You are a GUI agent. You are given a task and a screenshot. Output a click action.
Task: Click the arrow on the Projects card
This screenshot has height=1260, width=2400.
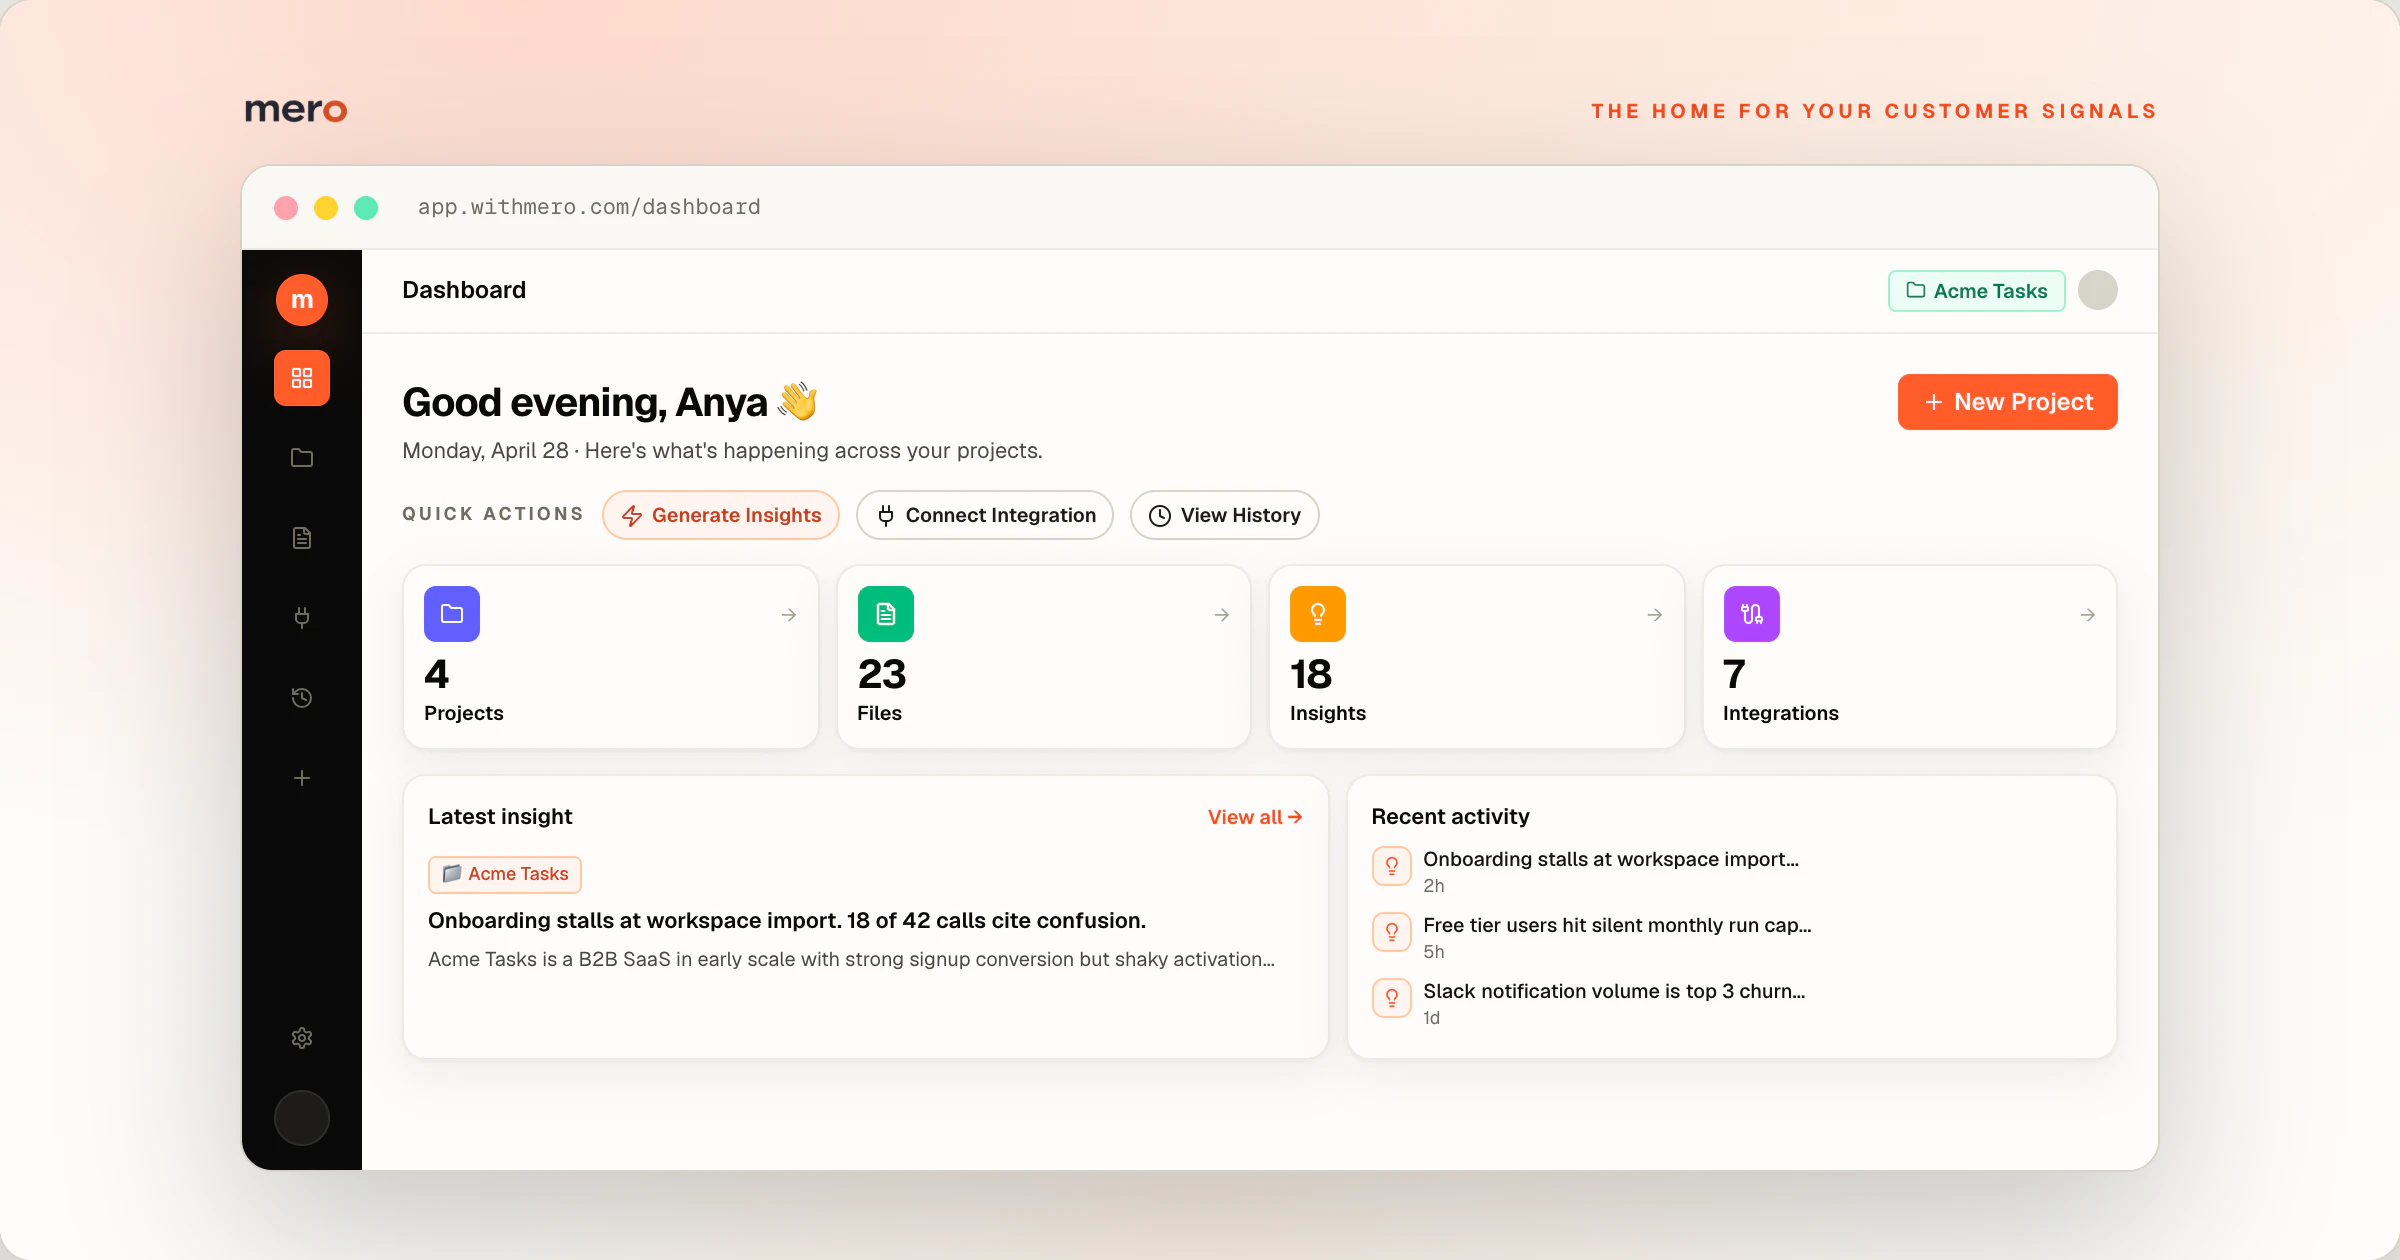click(x=789, y=615)
